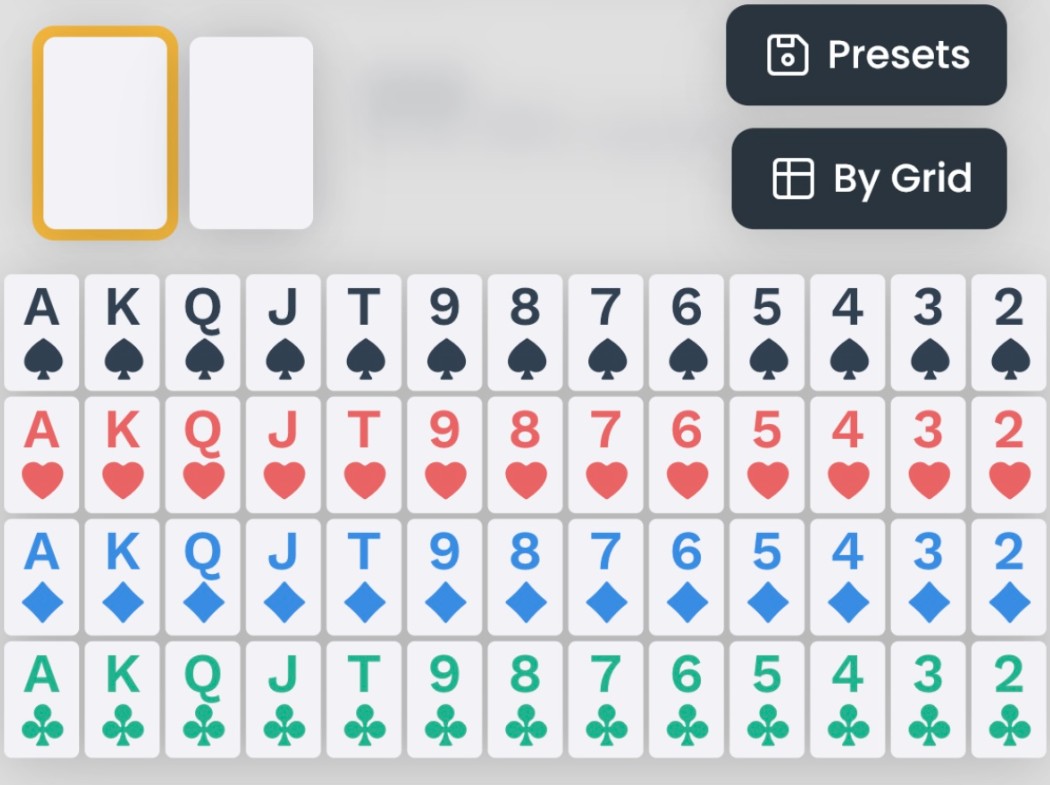This screenshot has height=785, width=1050.
Task: Click the 5 of hearts card
Action: [x=767, y=455]
